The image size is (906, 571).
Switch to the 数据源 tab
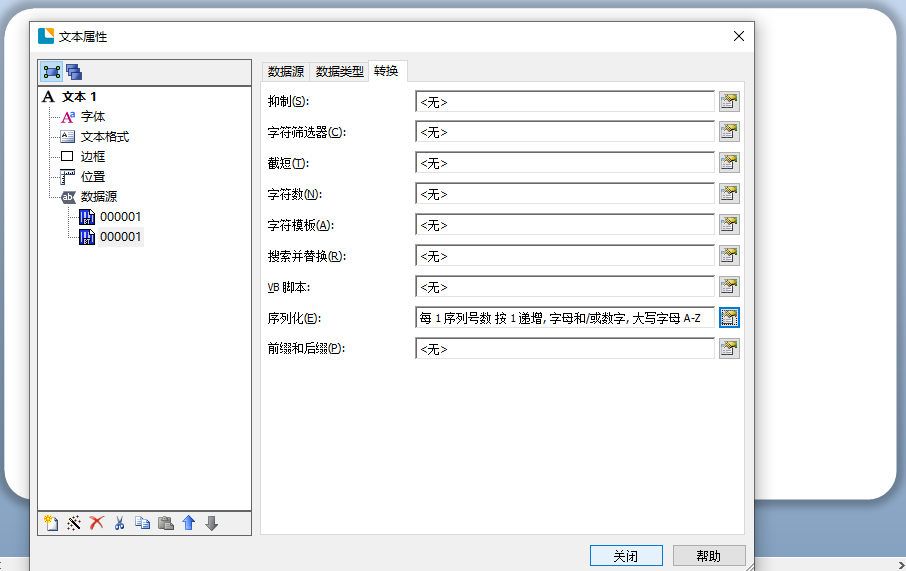[286, 71]
